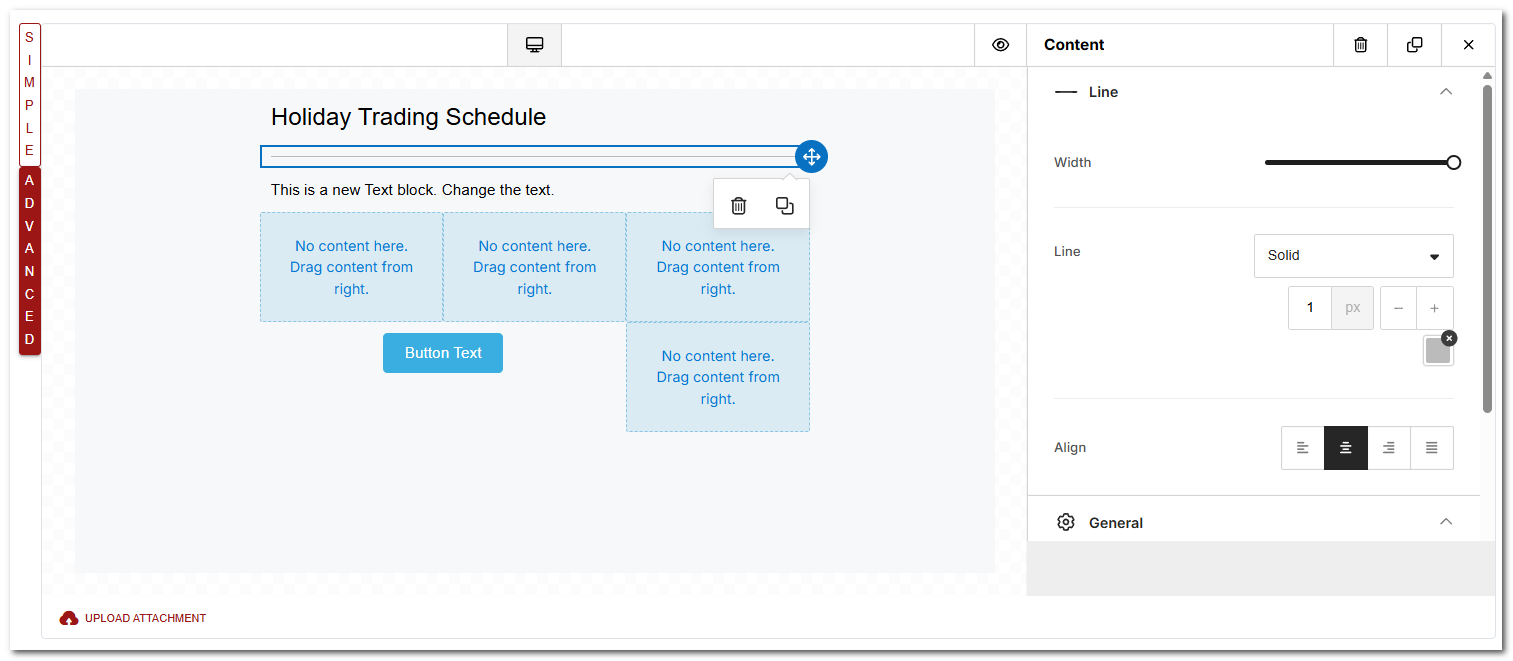Click the Button Text button

[x=443, y=353]
